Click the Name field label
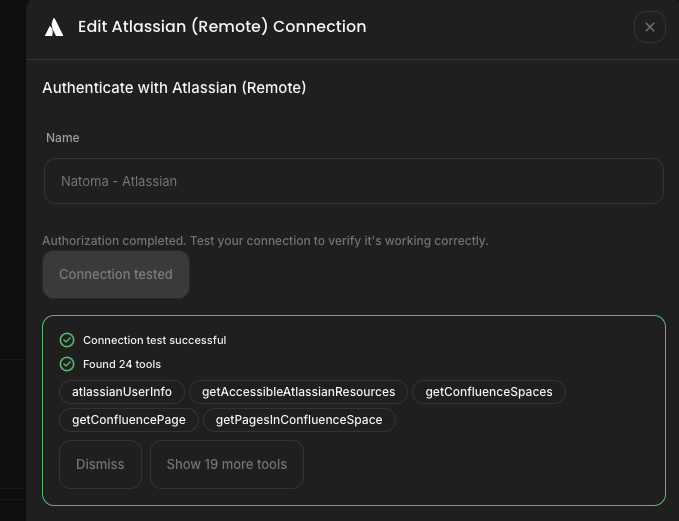 (x=62, y=138)
